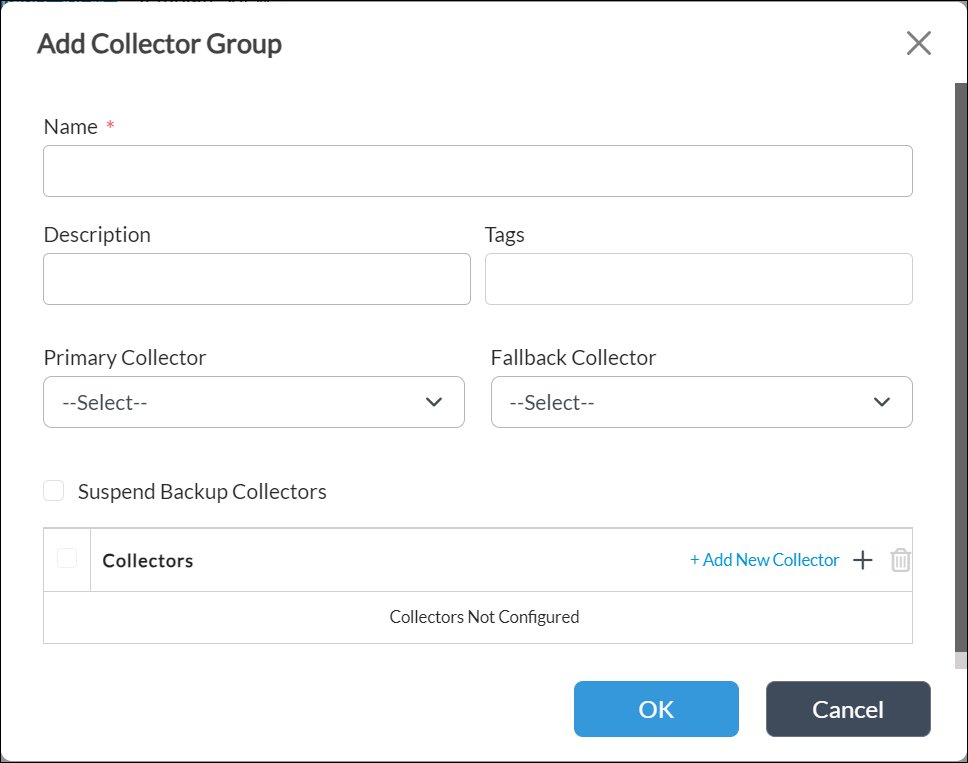This screenshot has width=968, height=763.
Task: Open the Primary Collector dropdown
Action: 253,402
